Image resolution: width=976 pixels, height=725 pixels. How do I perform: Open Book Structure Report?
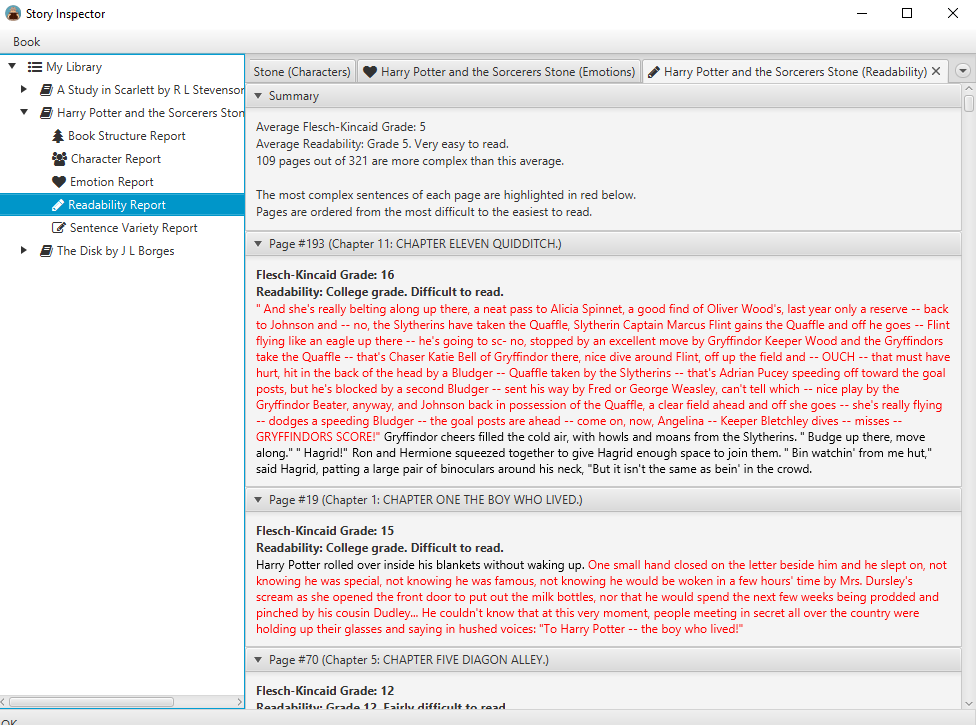coord(127,136)
